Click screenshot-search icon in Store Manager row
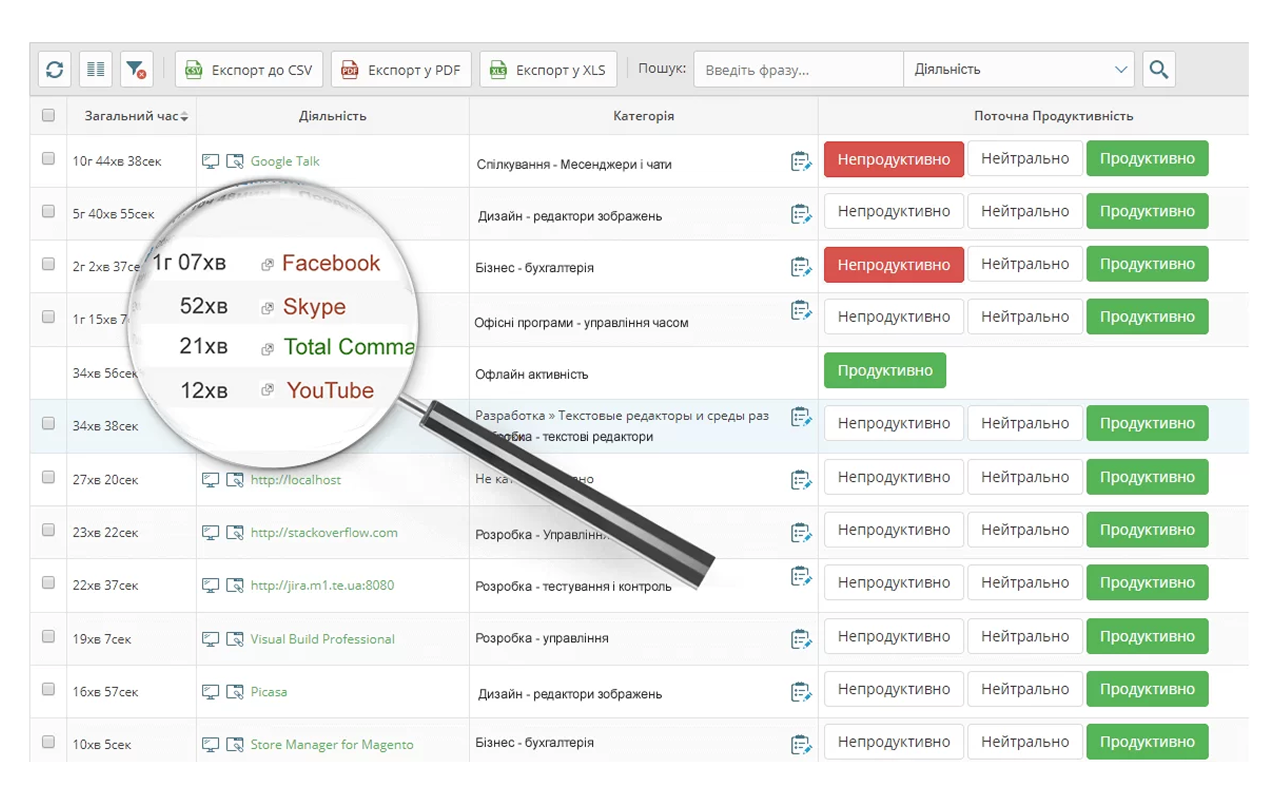Screen dimensions: 1280x800 click(235, 745)
